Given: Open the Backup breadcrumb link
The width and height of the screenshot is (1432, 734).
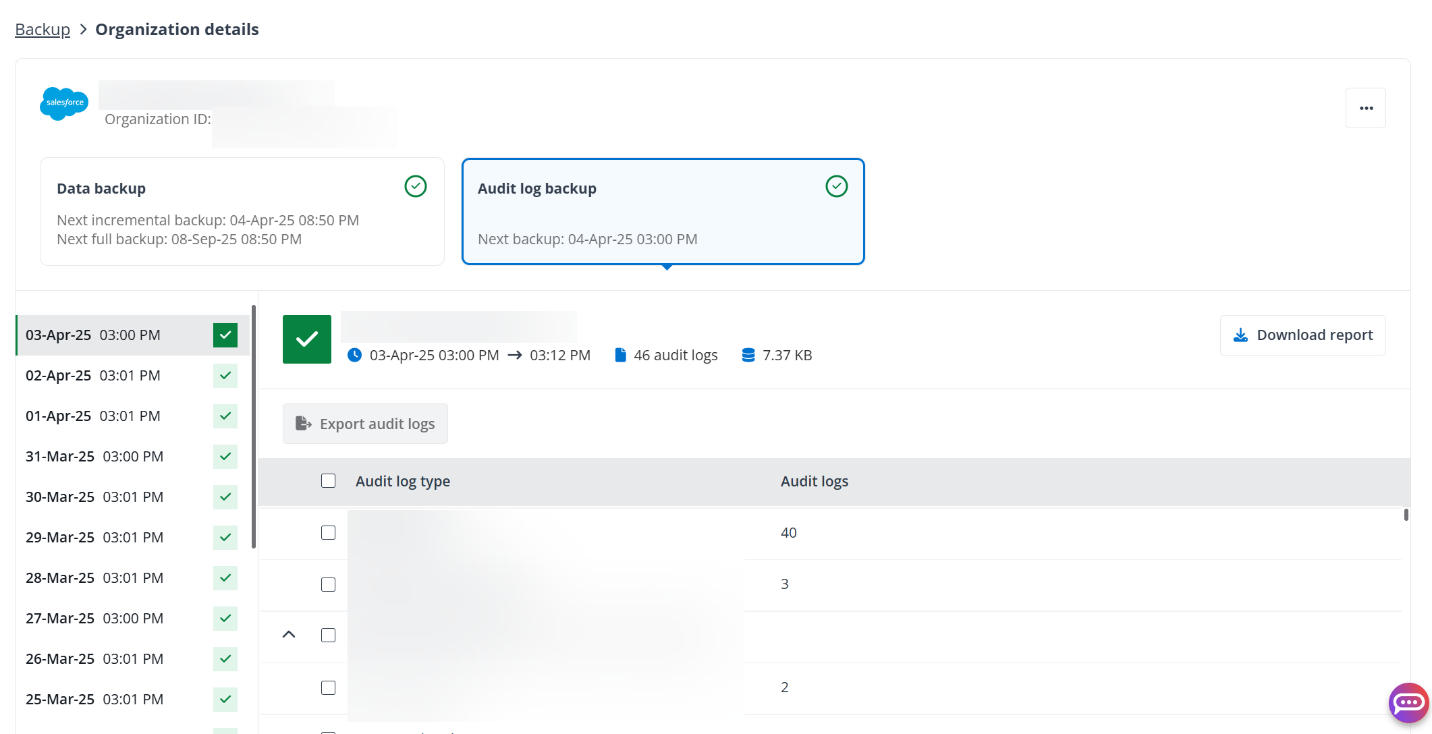Looking at the screenshot, I should [x=42, y=28].
